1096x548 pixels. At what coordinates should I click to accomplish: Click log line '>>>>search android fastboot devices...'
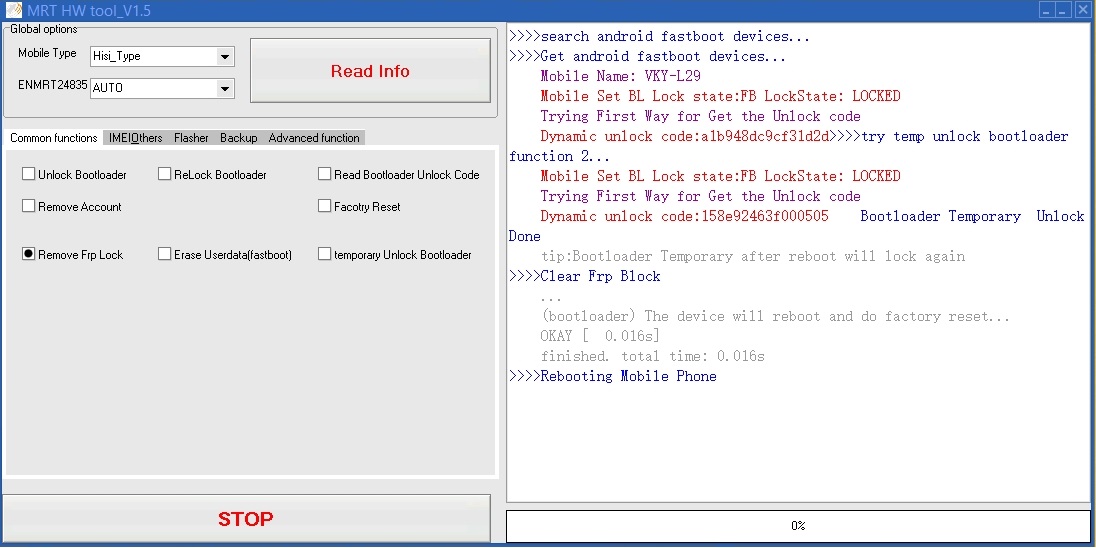(659, 36)
